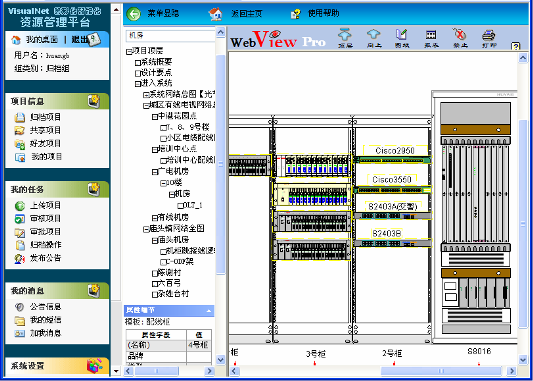This screenshot has height=381, width=533.
Task: Collapse the 属性细节 panel arrow
Action: 209,311
